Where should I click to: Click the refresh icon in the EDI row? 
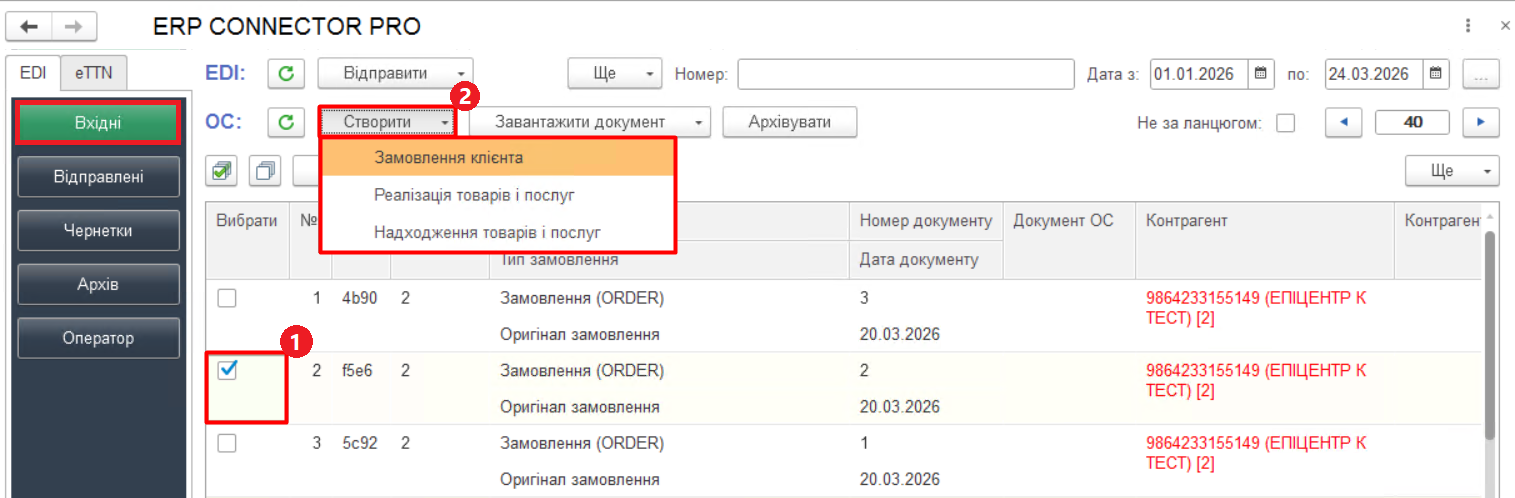(286, 74)
